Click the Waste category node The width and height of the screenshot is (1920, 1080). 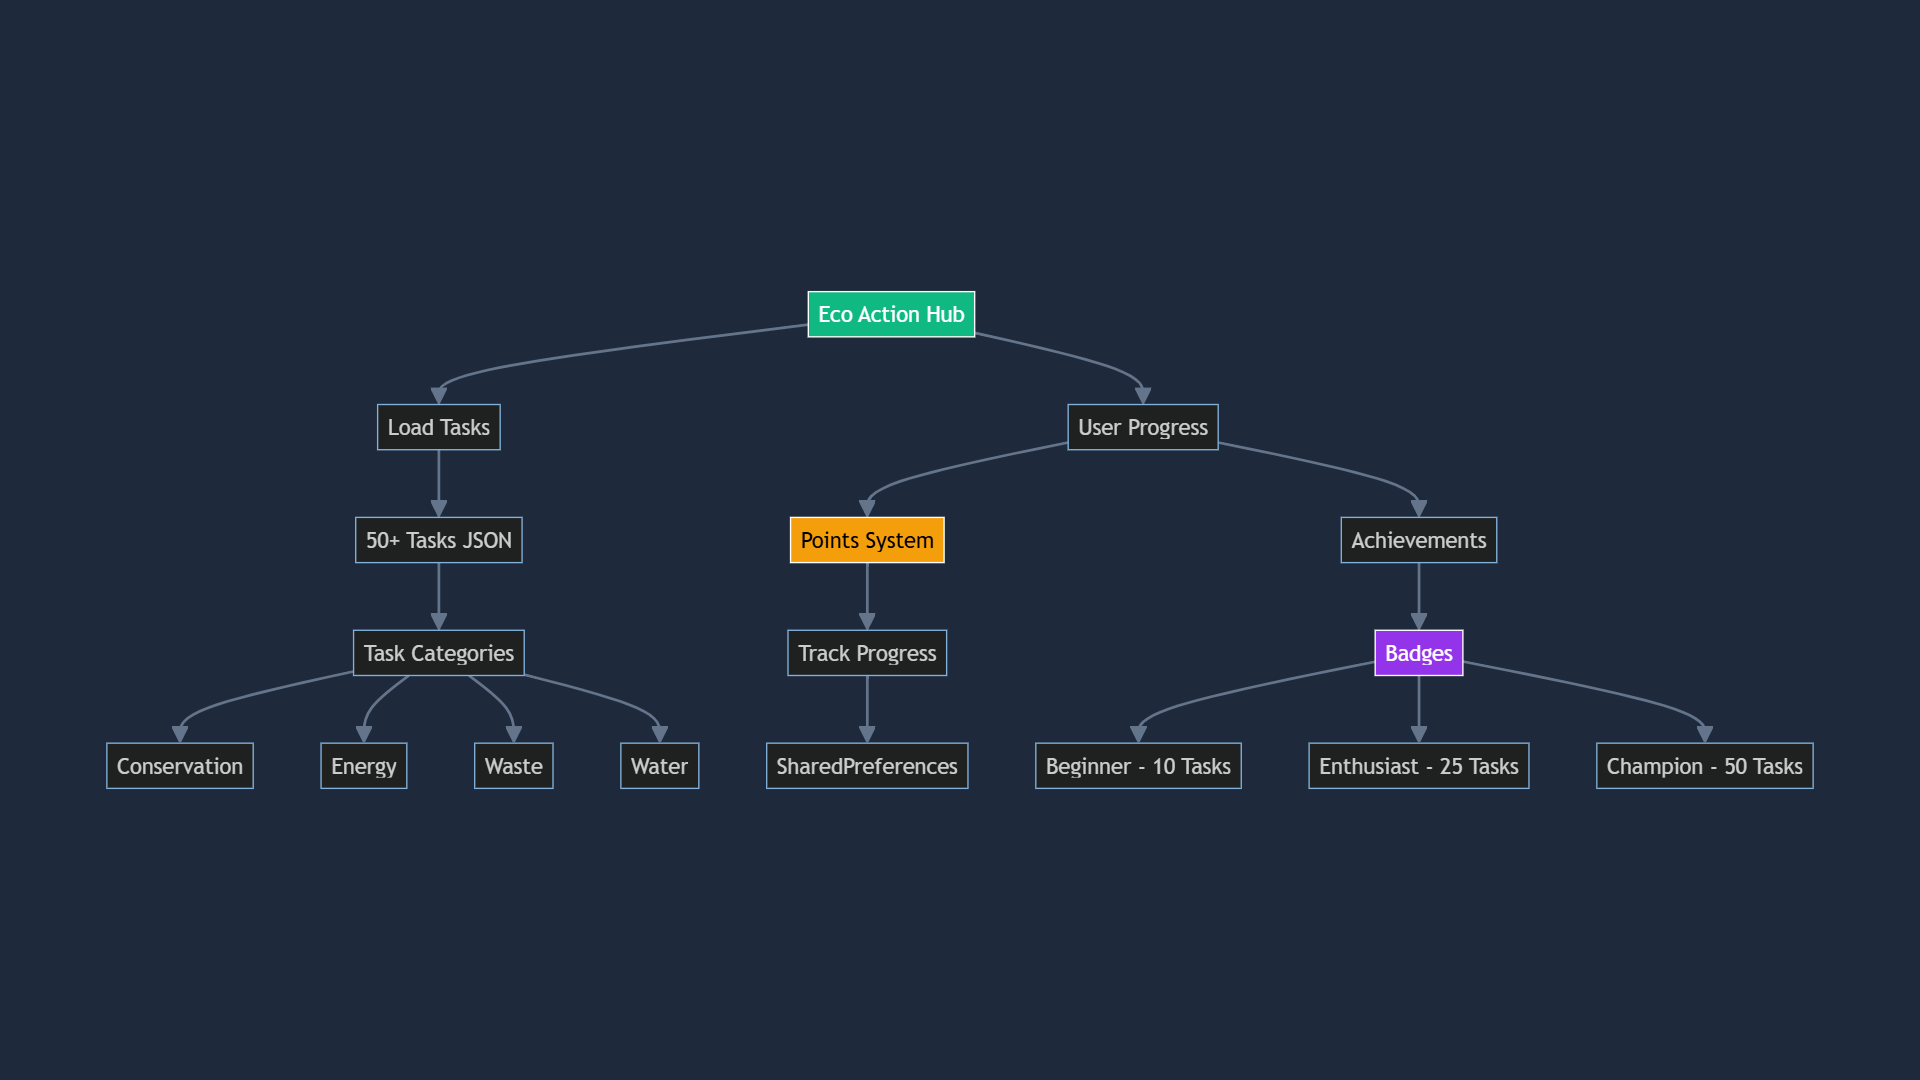pyautogui.click(x=513, y=766)
